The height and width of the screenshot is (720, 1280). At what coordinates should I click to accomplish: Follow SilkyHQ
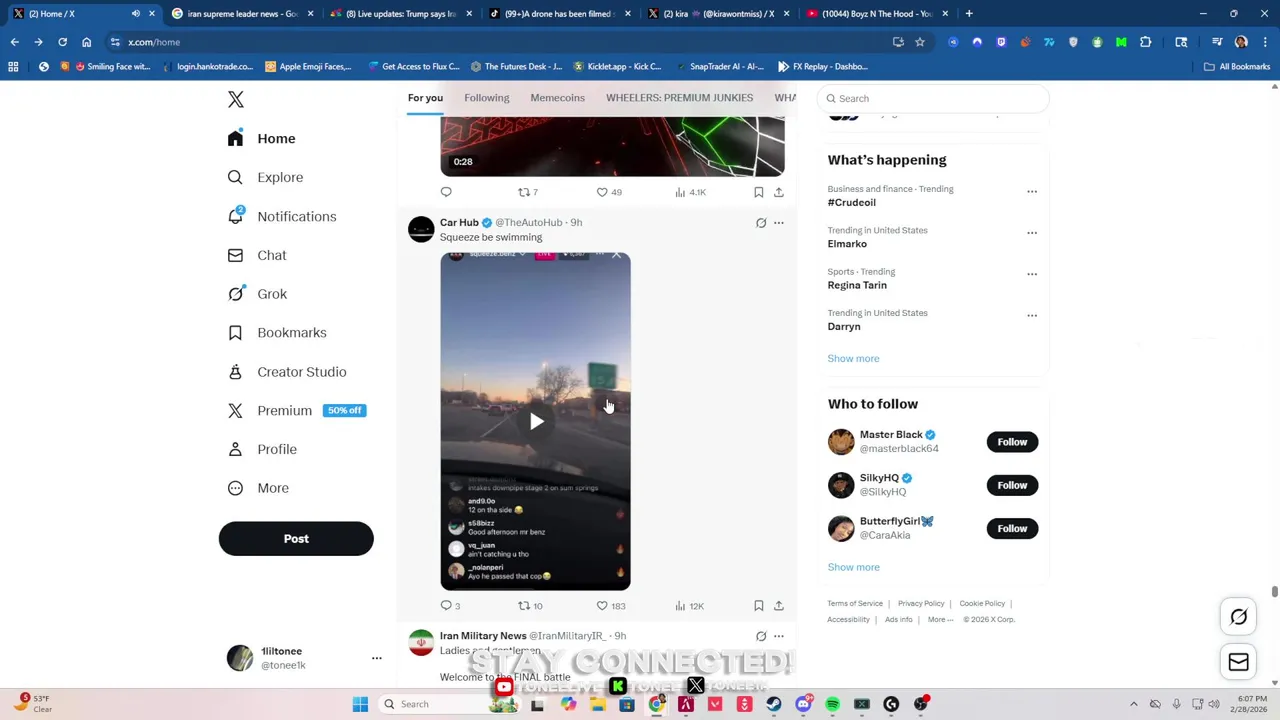[1012, 485]
